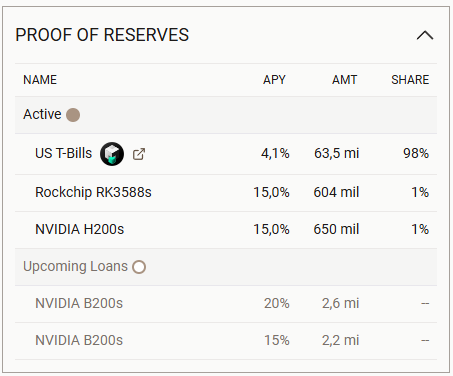The width and height of the screenshot is (453, 376).
Task: Click the 650 mil amount value
Action: tap(336, 229)
